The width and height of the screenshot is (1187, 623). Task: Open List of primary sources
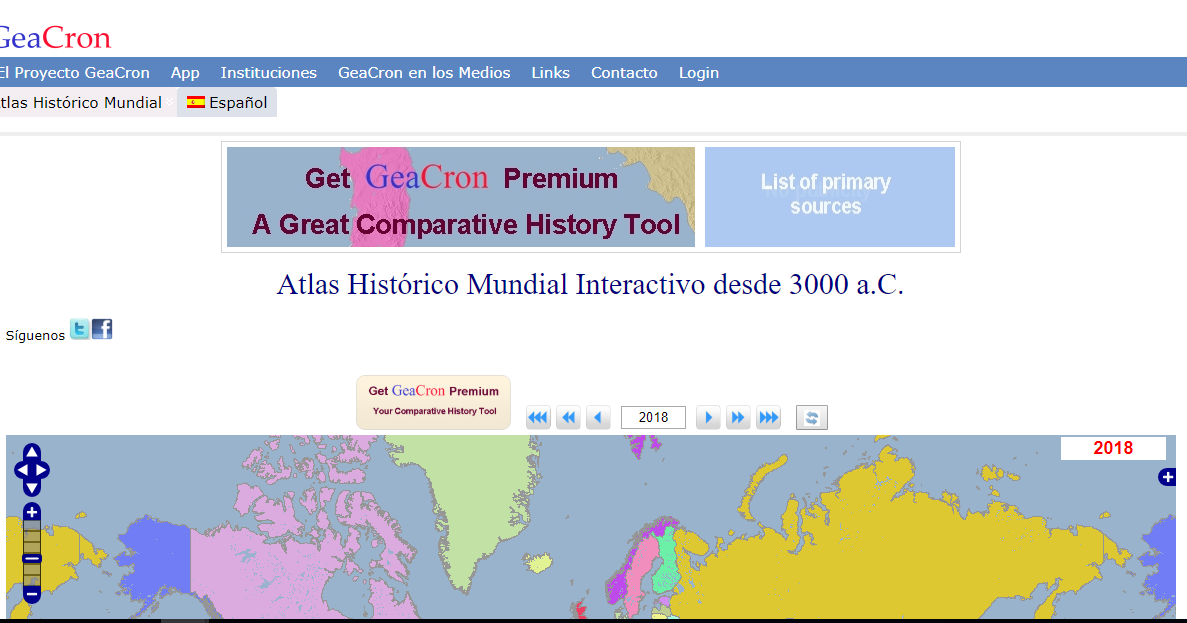(829, 196)
